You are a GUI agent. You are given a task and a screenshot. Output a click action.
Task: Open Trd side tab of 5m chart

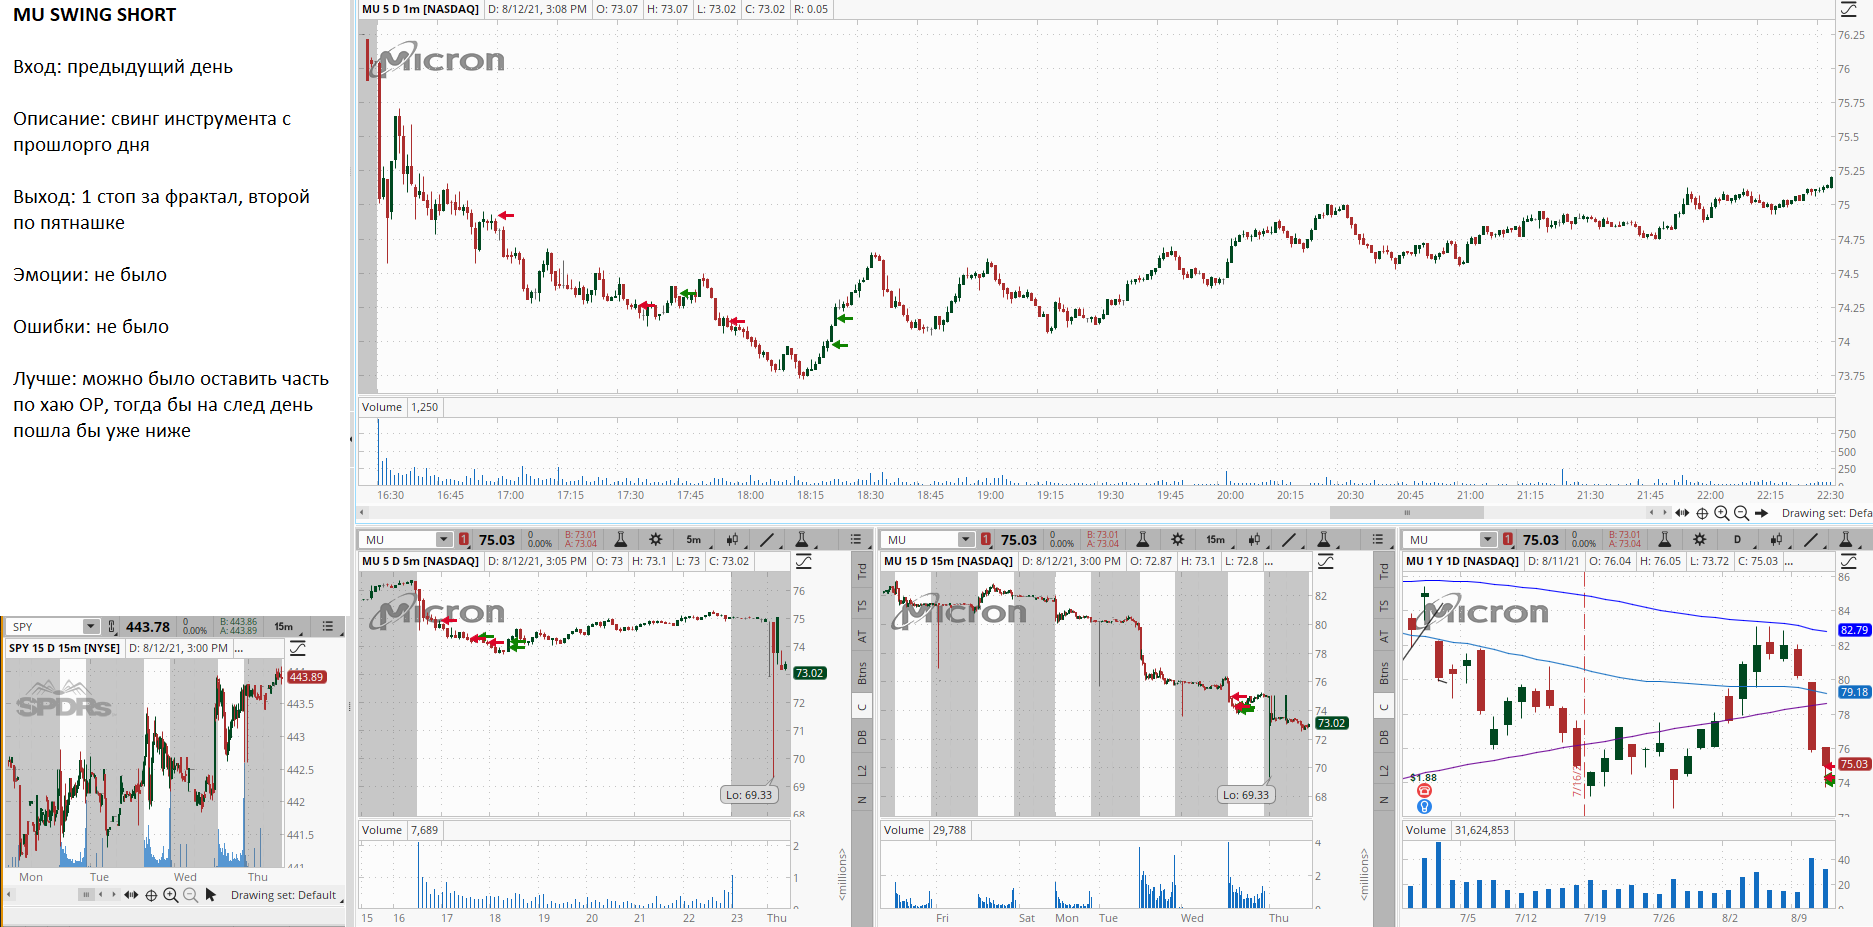pyautogui.click(x=862, y=571)
